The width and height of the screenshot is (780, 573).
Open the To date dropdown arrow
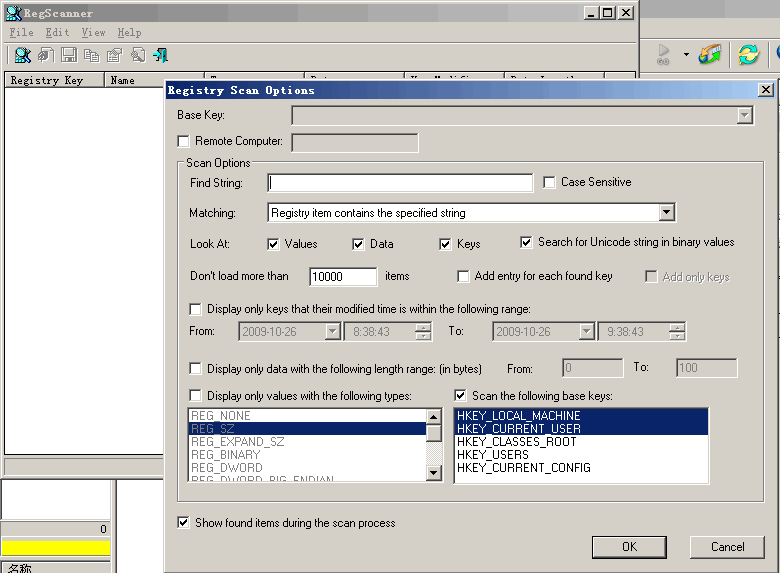coord(586,331)
